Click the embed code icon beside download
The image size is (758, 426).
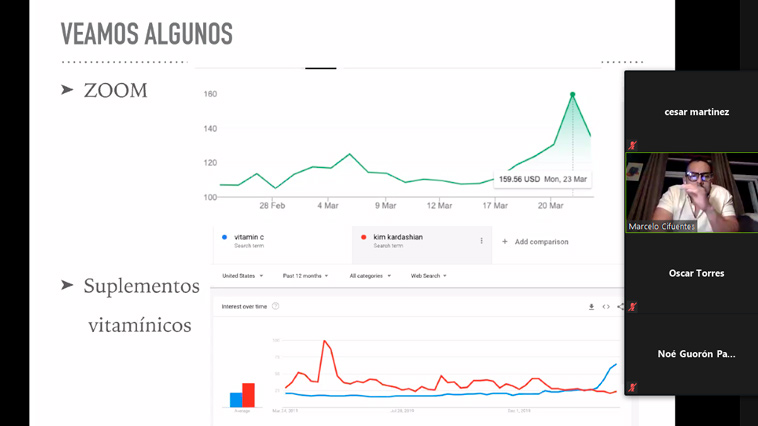tap(606, 307)
